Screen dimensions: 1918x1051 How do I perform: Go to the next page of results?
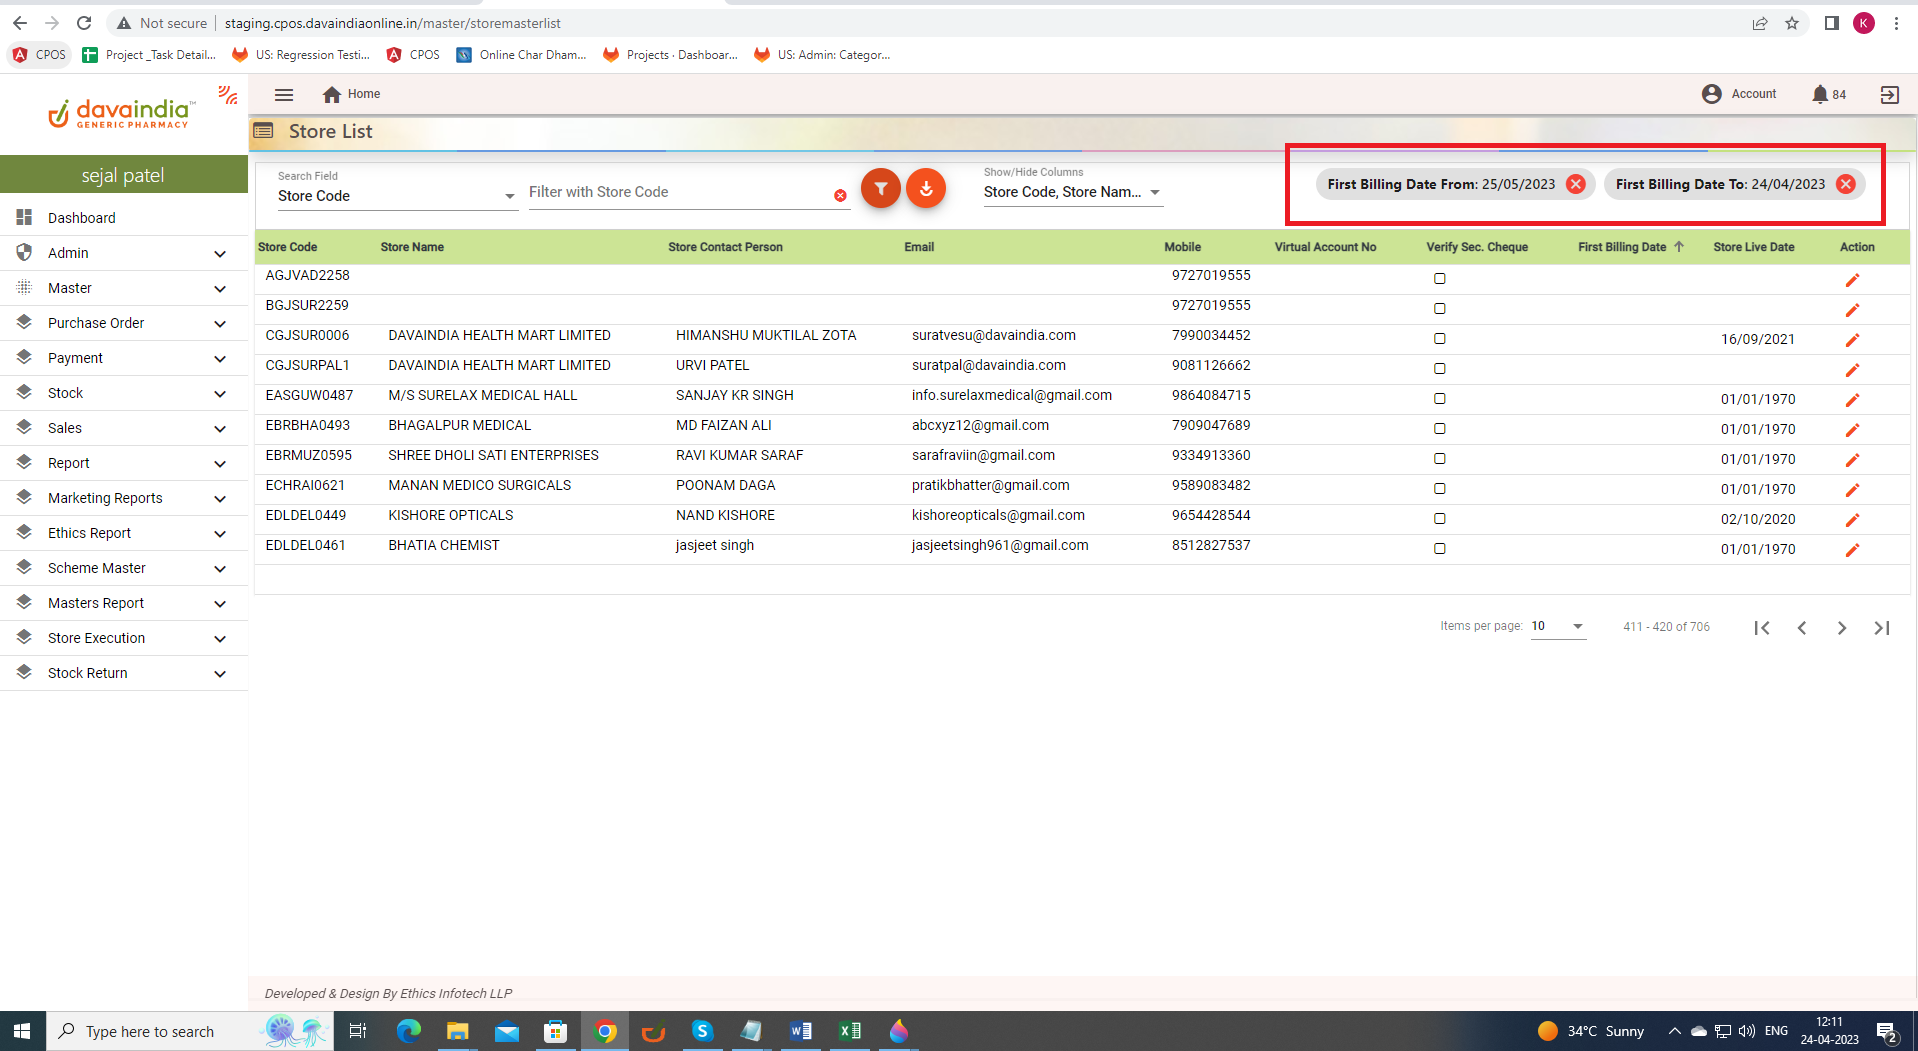(x=1841, y=628)
